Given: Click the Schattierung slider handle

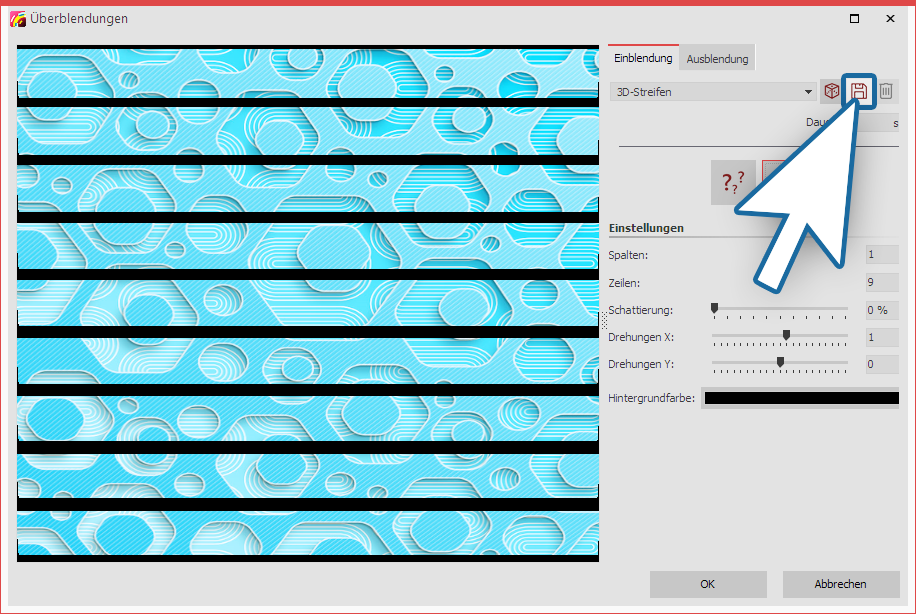Looking at the screenshot, I should click(x=714, y=308).
